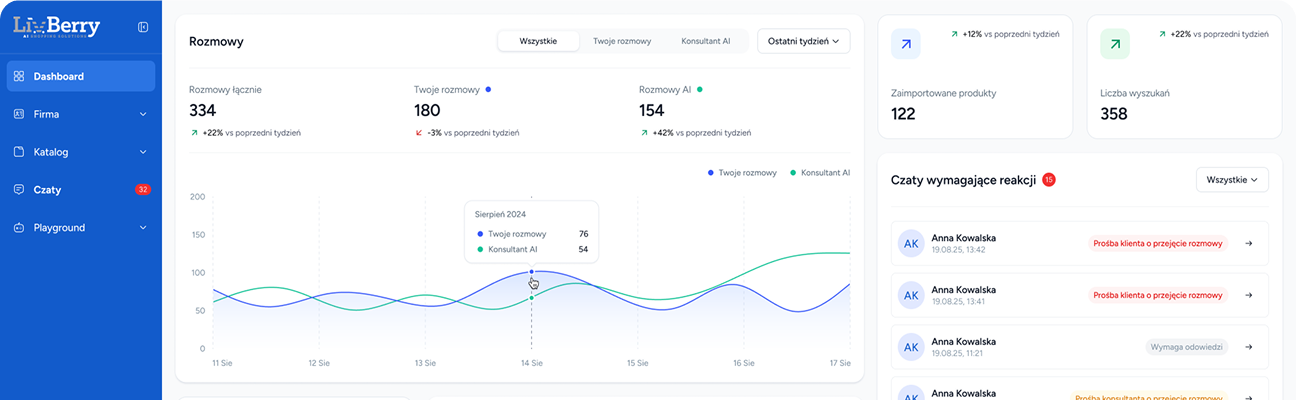Open the 13:41 chat via its arrow
The image size is (1296, 400).
tap(1247, 295)
